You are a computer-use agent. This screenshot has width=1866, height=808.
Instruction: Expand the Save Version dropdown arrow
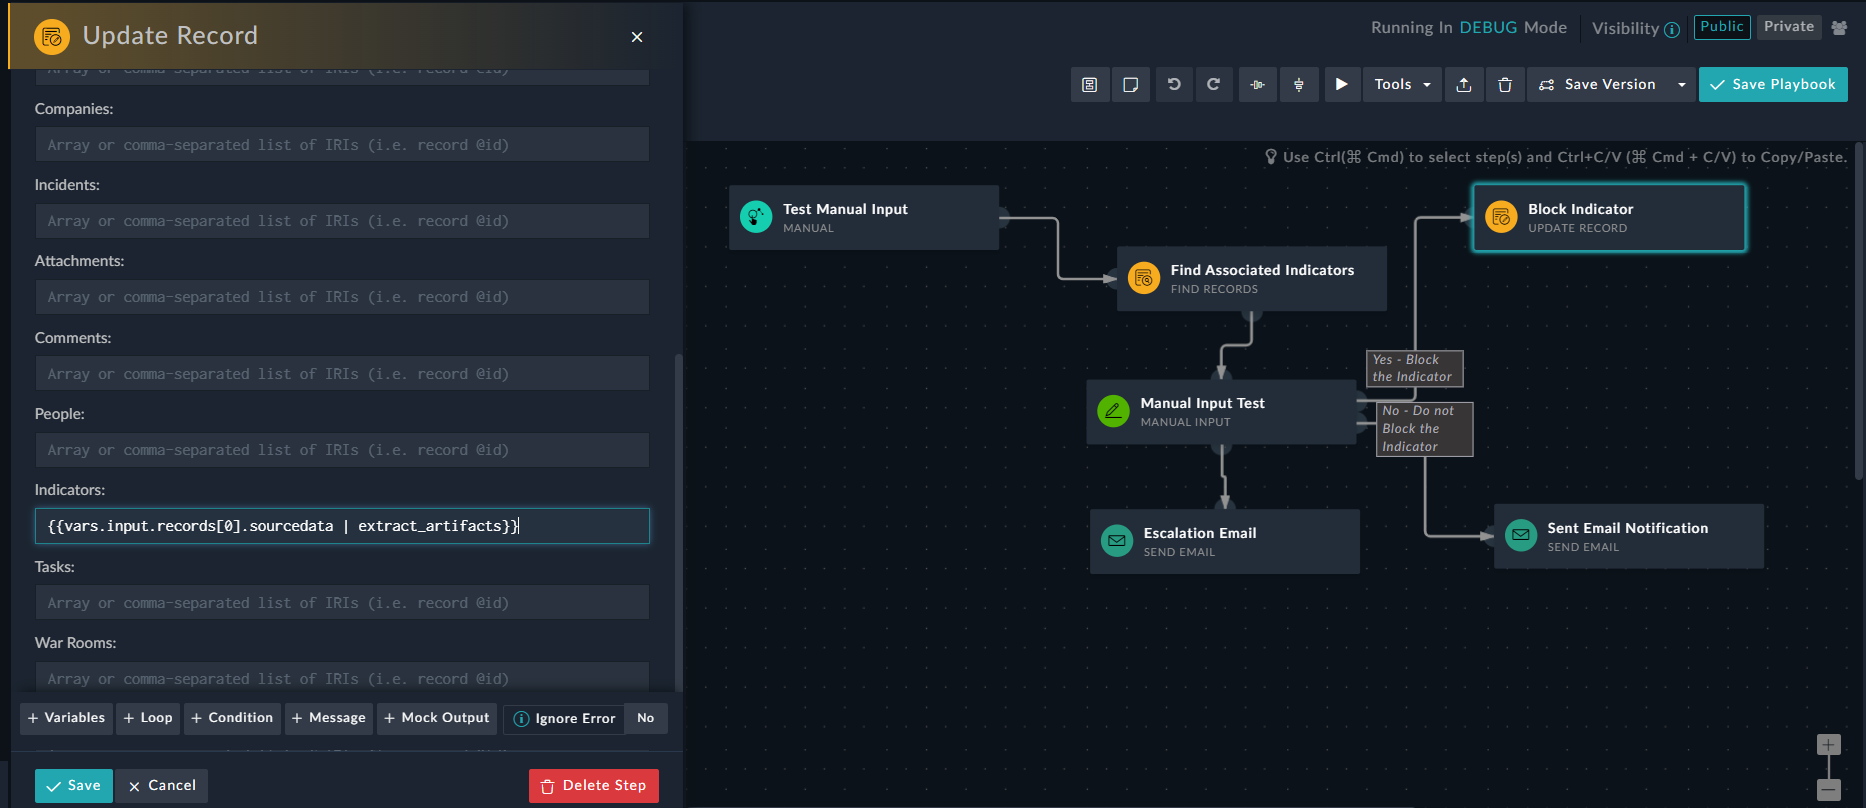click(1682, 85)
